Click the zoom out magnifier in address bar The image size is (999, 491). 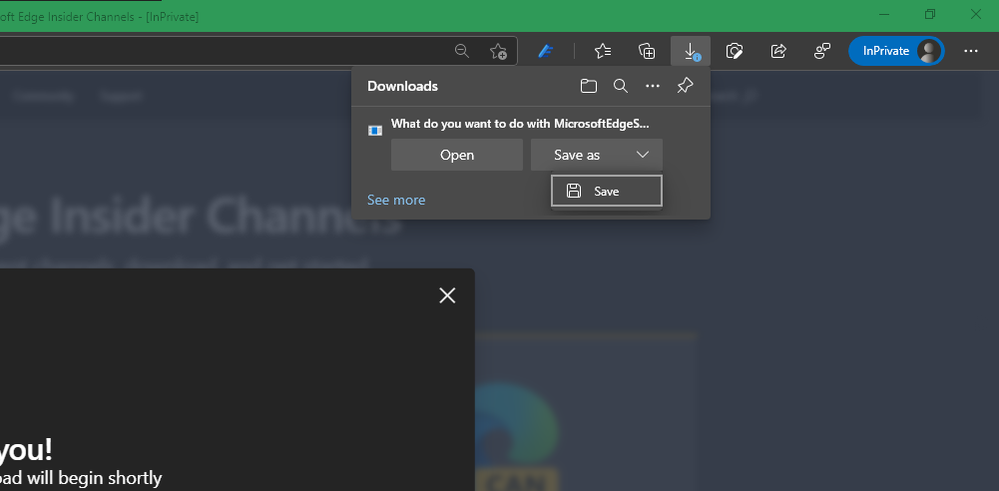click(462, 51)
